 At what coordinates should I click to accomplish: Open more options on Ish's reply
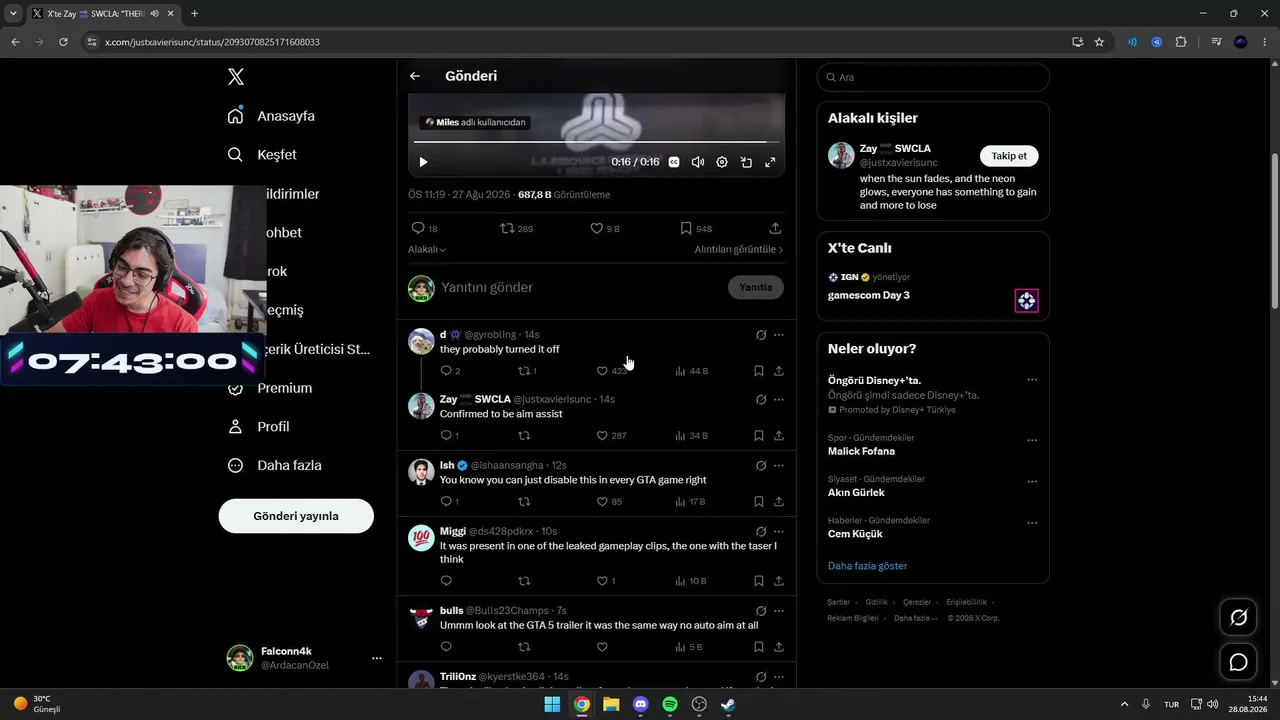(x=779, y=466)
